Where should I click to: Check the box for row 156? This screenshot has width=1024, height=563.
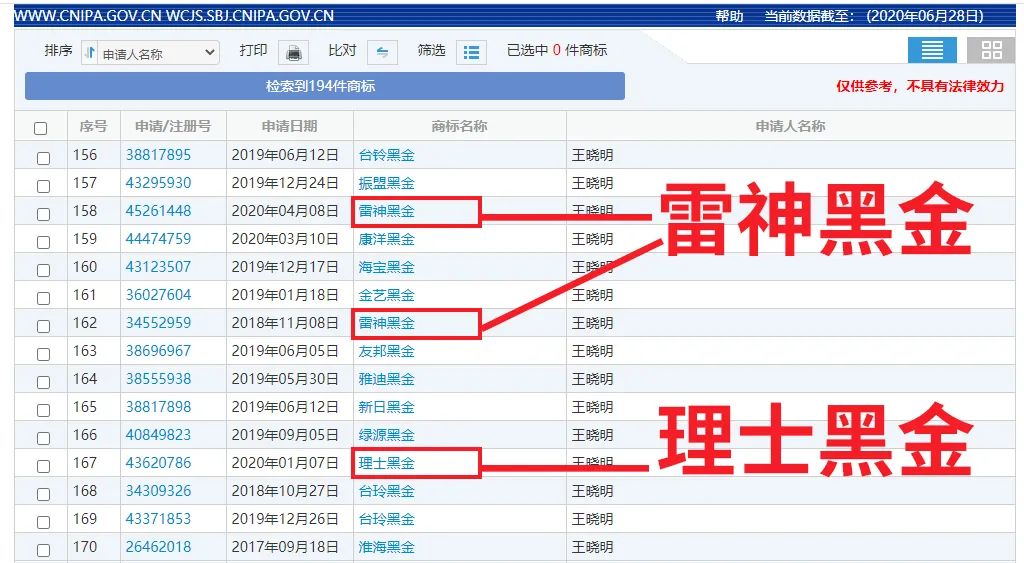point(43,158)
